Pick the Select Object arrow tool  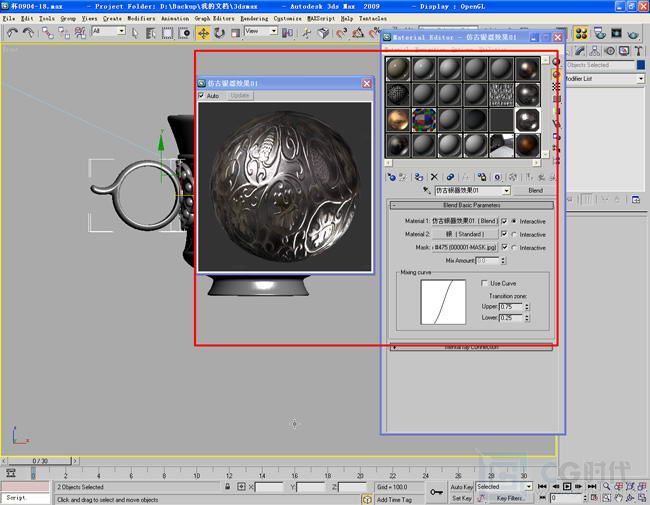tap(134, 33)
